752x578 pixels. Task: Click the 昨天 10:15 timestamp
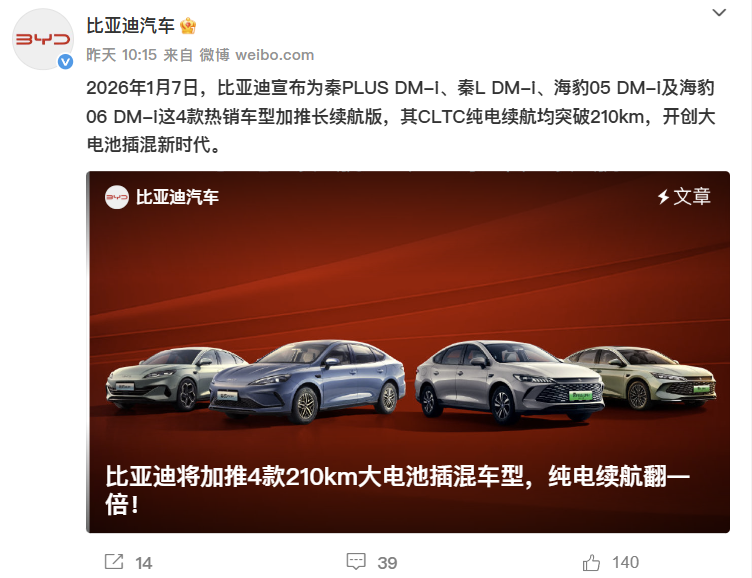[122, 55]
